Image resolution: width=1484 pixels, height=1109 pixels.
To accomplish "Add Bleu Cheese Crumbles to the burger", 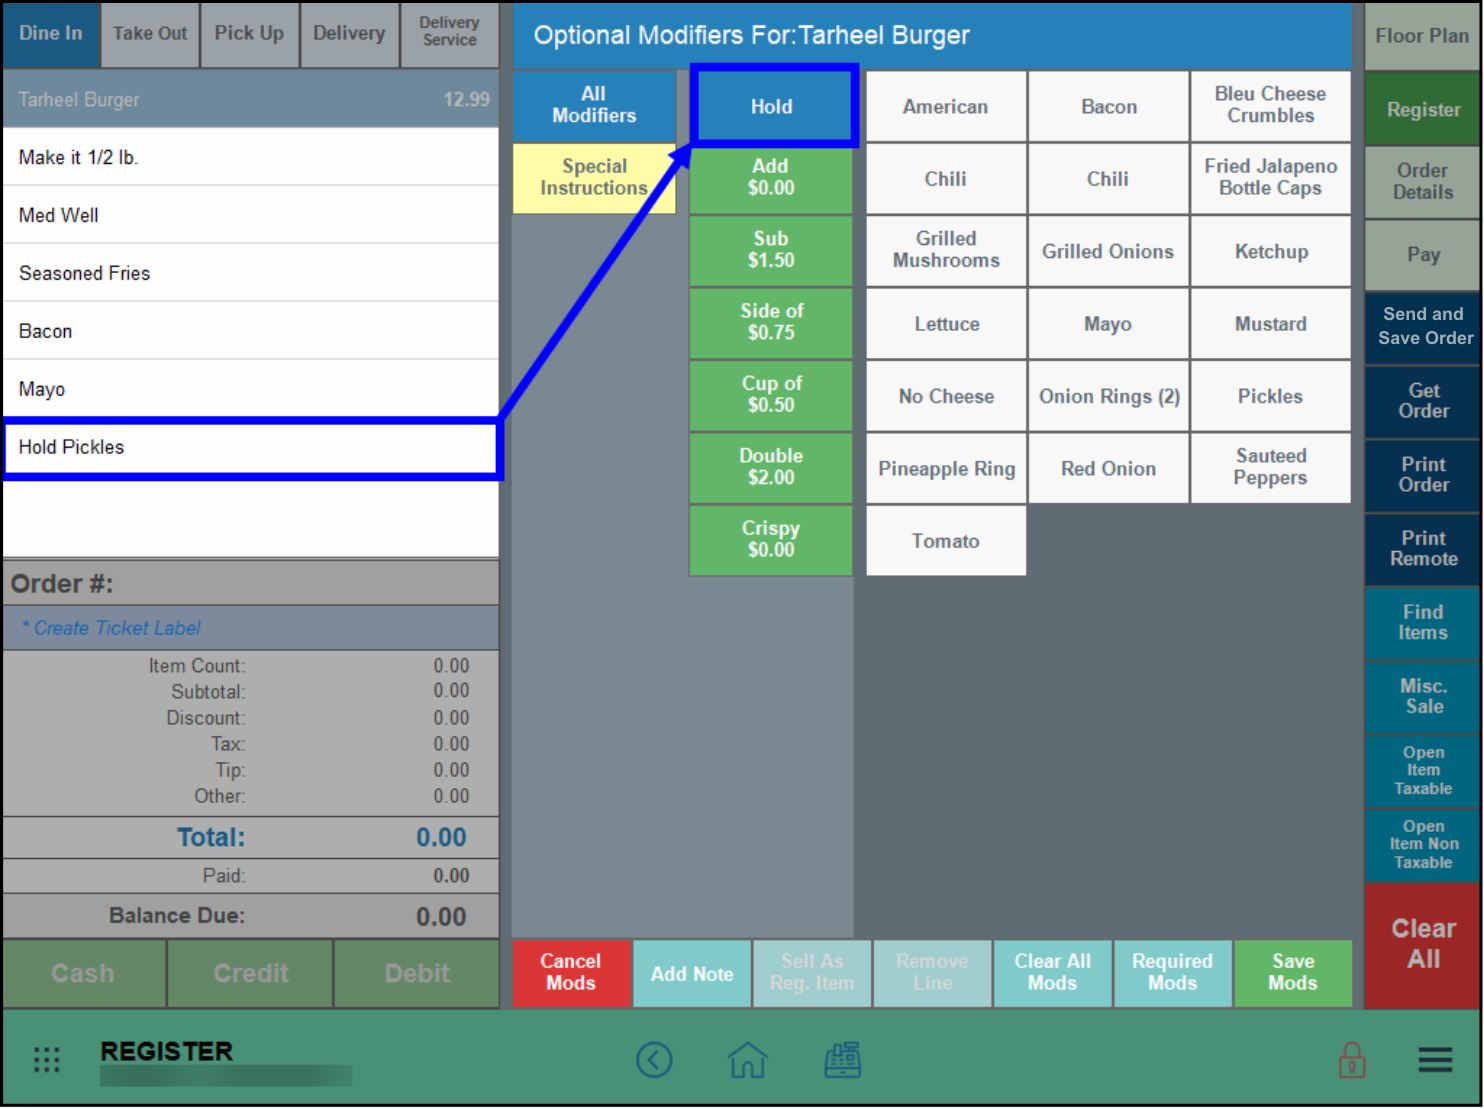I will pos(1270,105).
